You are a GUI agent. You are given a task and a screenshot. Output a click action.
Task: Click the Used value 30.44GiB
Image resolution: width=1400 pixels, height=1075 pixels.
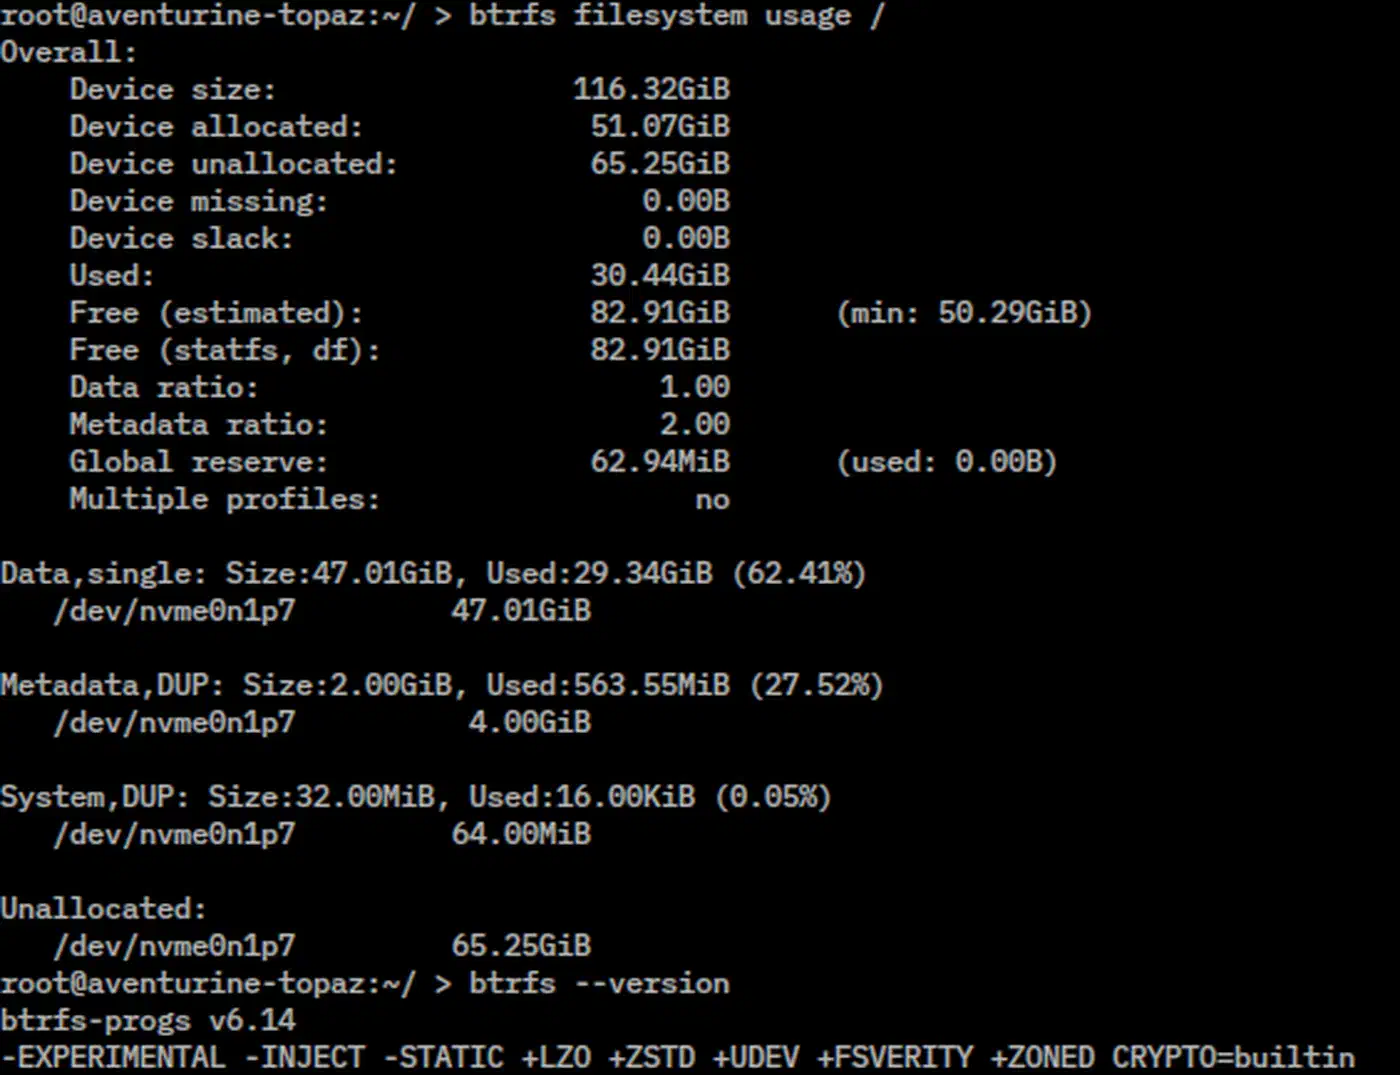[660, 275]
